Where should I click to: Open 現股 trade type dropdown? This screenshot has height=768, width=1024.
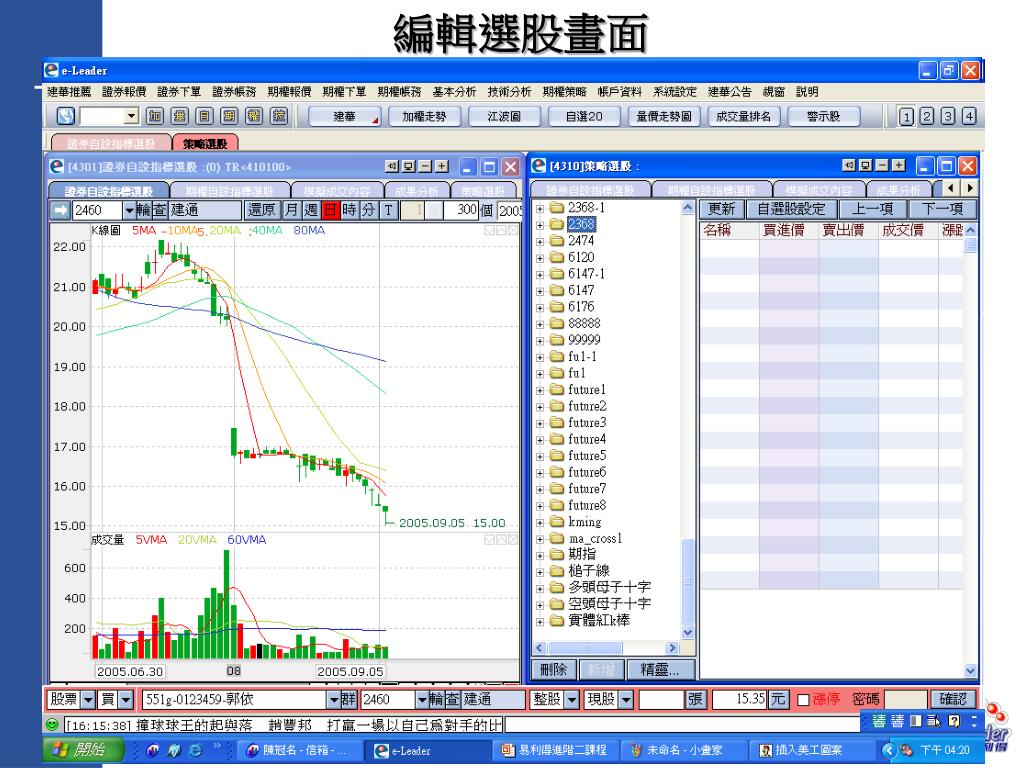(x=626, y=699)
